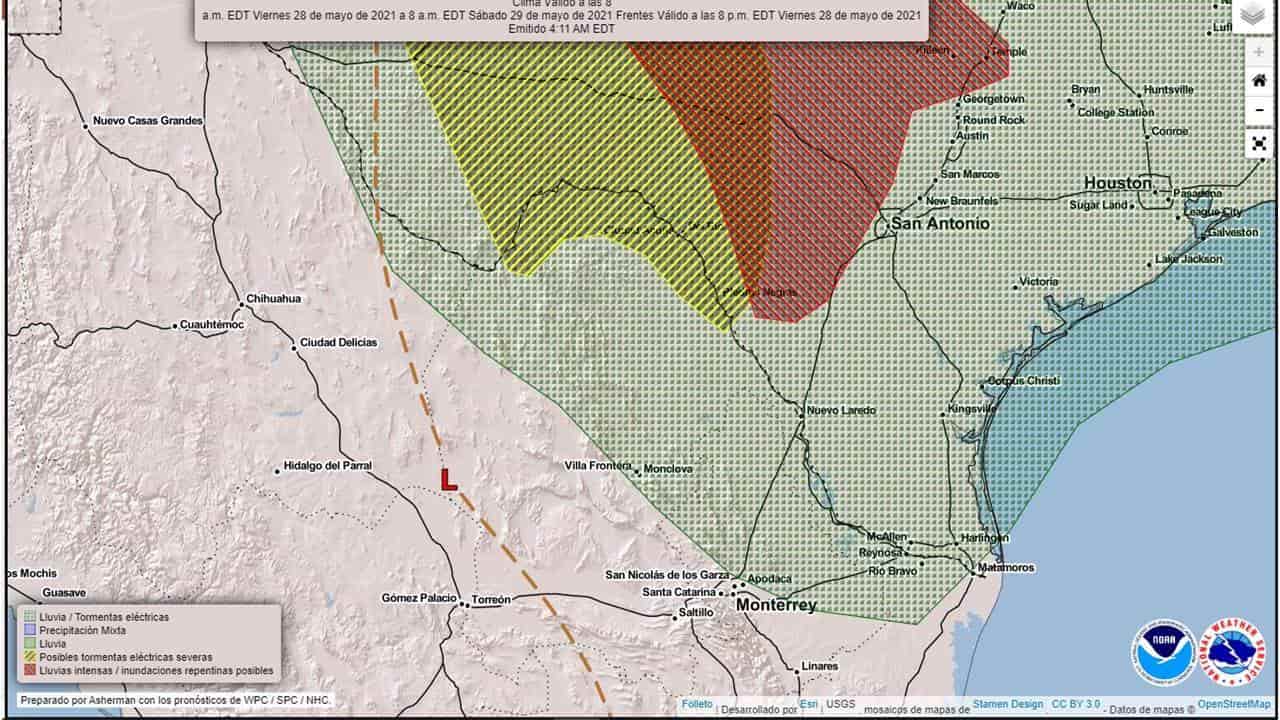This screenshot has width=1280, height=720.
Task: Click Posibles tormentas eléctricas severas swatch
Action: point(29,657)
